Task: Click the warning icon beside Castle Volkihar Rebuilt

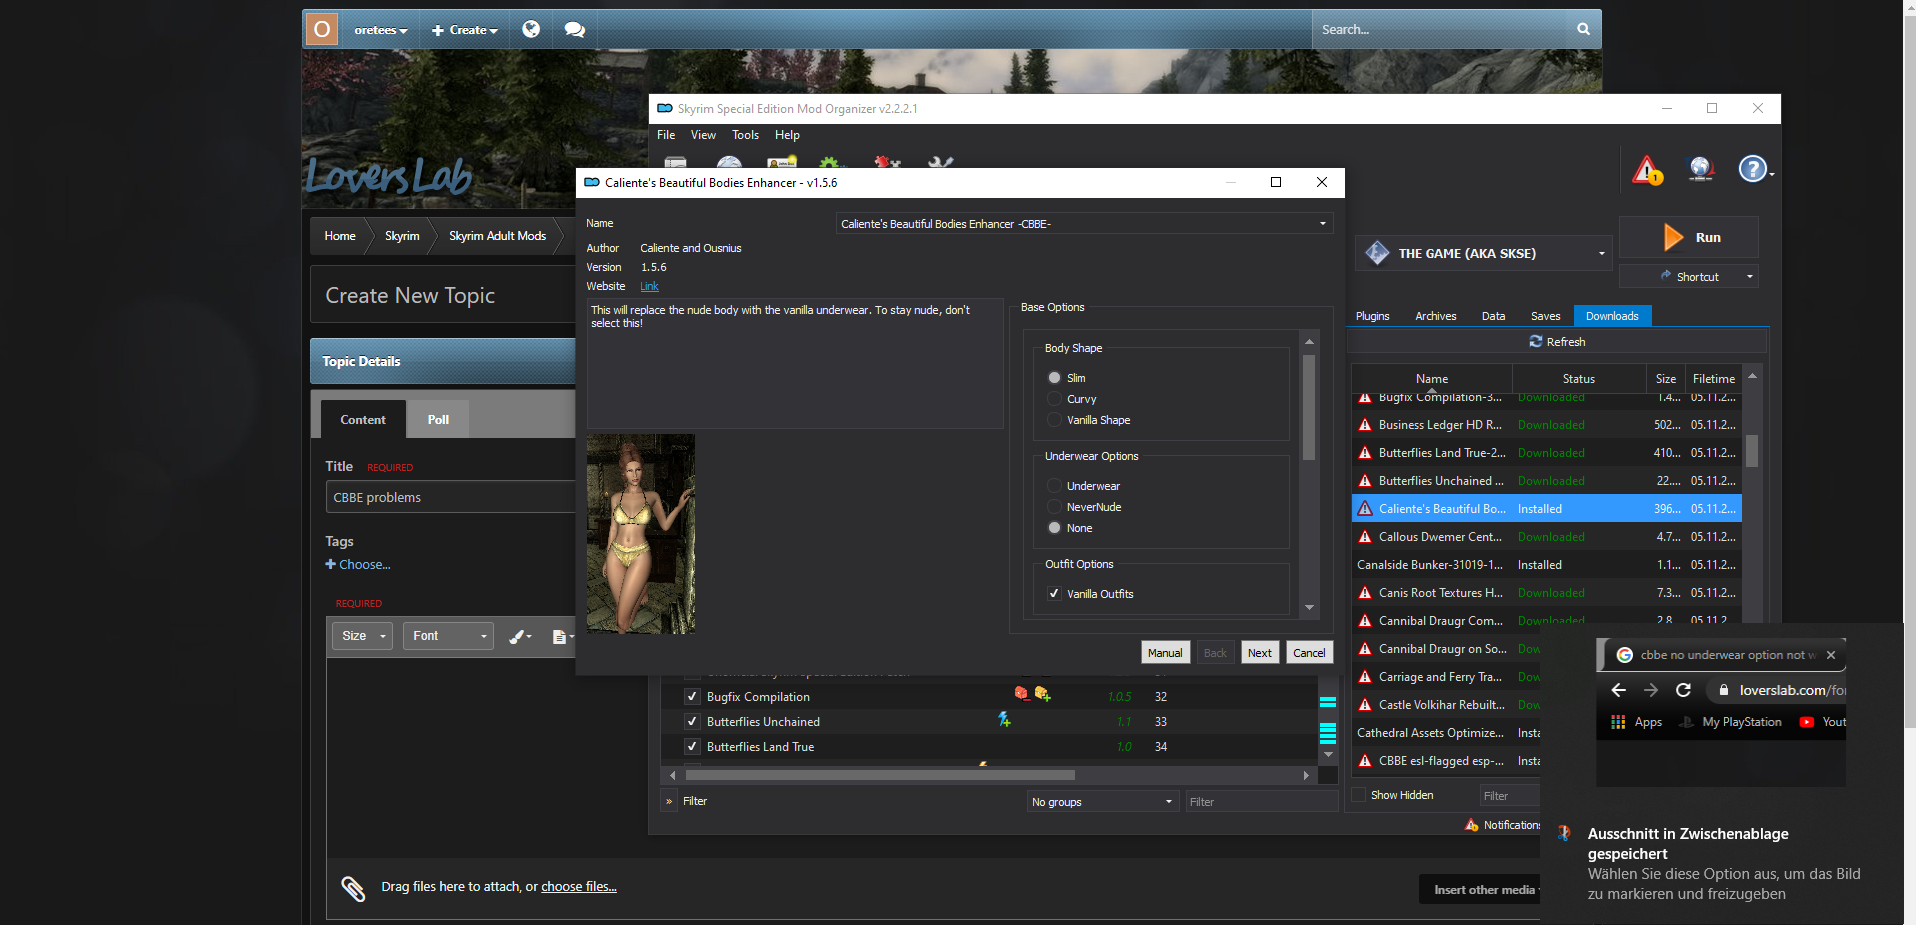Action: coord(1365,705)
